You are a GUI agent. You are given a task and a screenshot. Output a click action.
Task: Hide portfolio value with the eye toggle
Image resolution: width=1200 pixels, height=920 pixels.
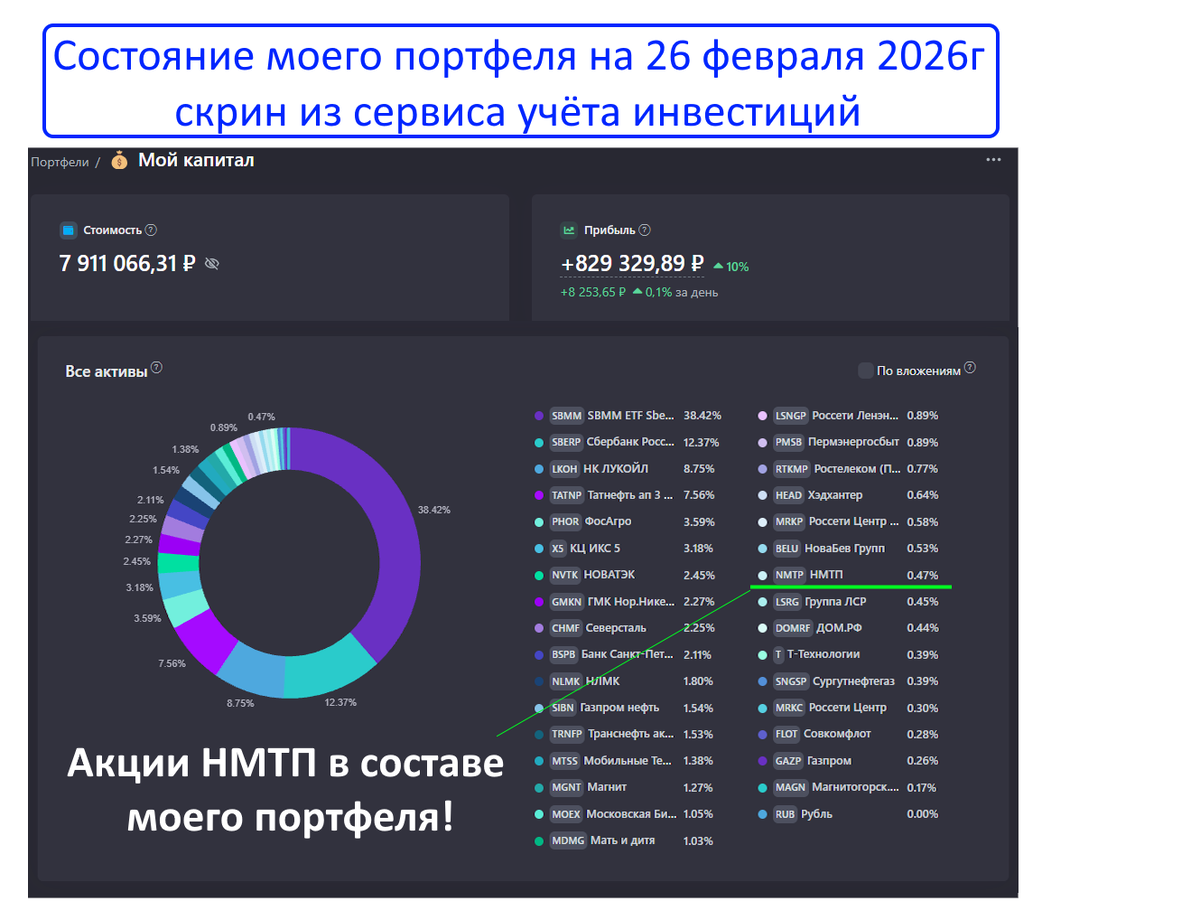(210, 264)
